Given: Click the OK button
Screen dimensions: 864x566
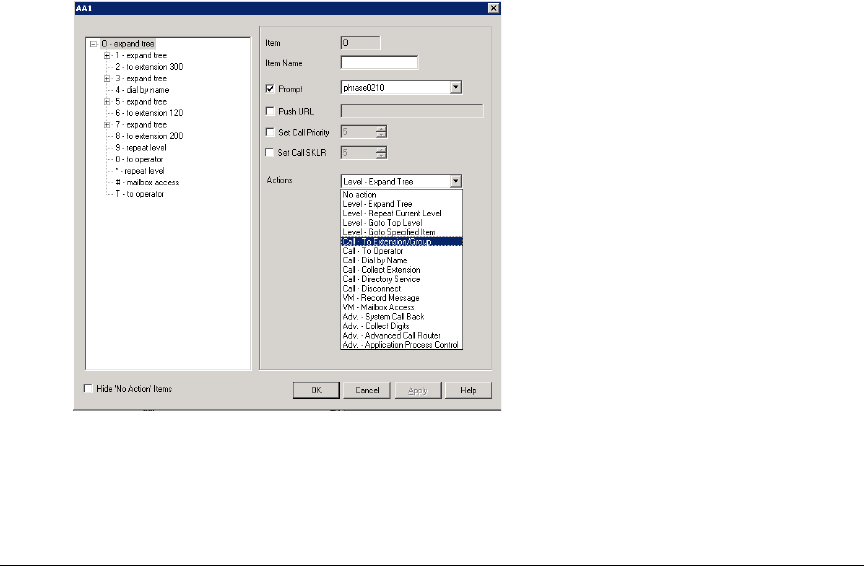Looking at the screenshot, I should coord(314,390).
